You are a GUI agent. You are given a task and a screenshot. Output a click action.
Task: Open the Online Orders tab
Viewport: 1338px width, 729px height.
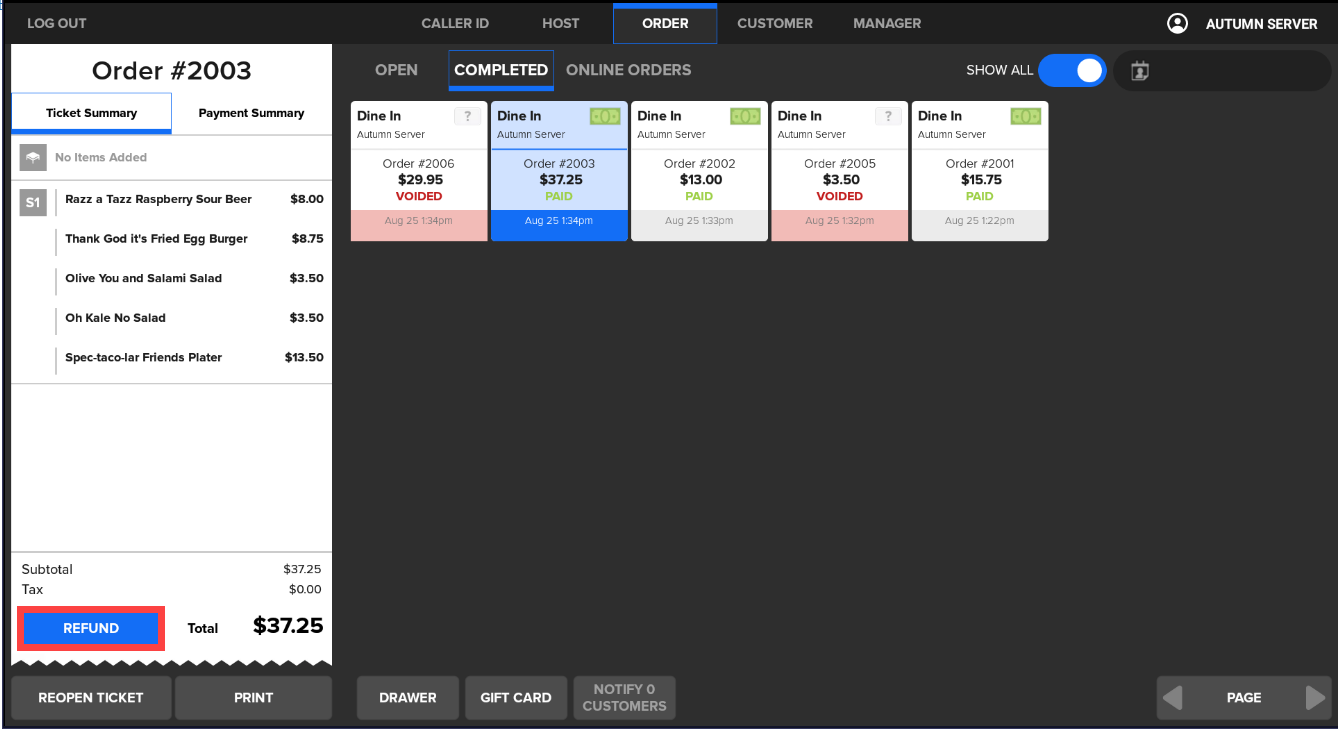pos(628,70)
